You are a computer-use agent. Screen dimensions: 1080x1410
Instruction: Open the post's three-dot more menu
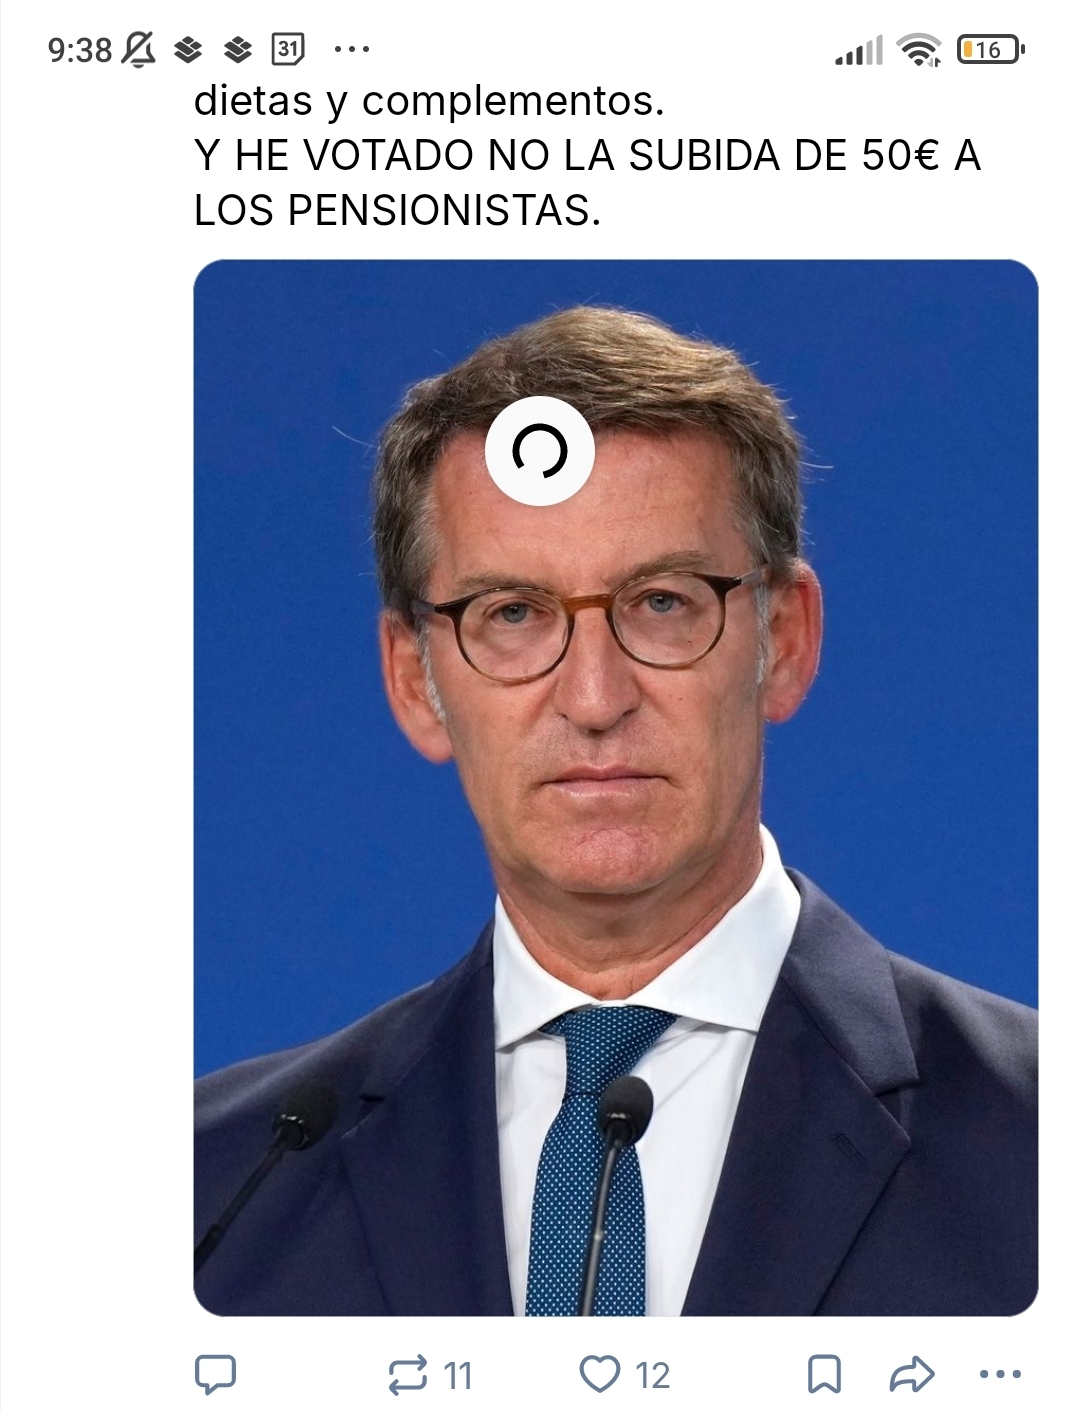click(1000, 1374)
